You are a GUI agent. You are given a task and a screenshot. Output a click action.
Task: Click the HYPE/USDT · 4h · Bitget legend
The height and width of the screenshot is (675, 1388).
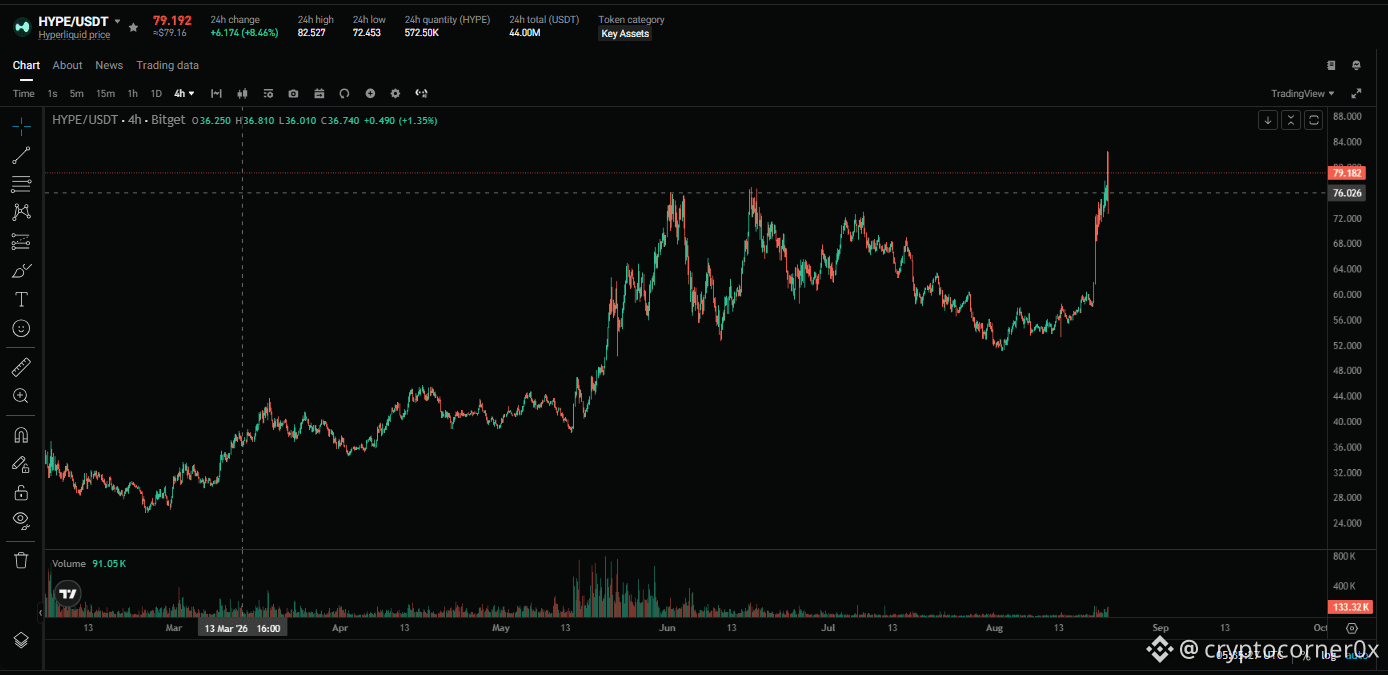pos(118,120)
